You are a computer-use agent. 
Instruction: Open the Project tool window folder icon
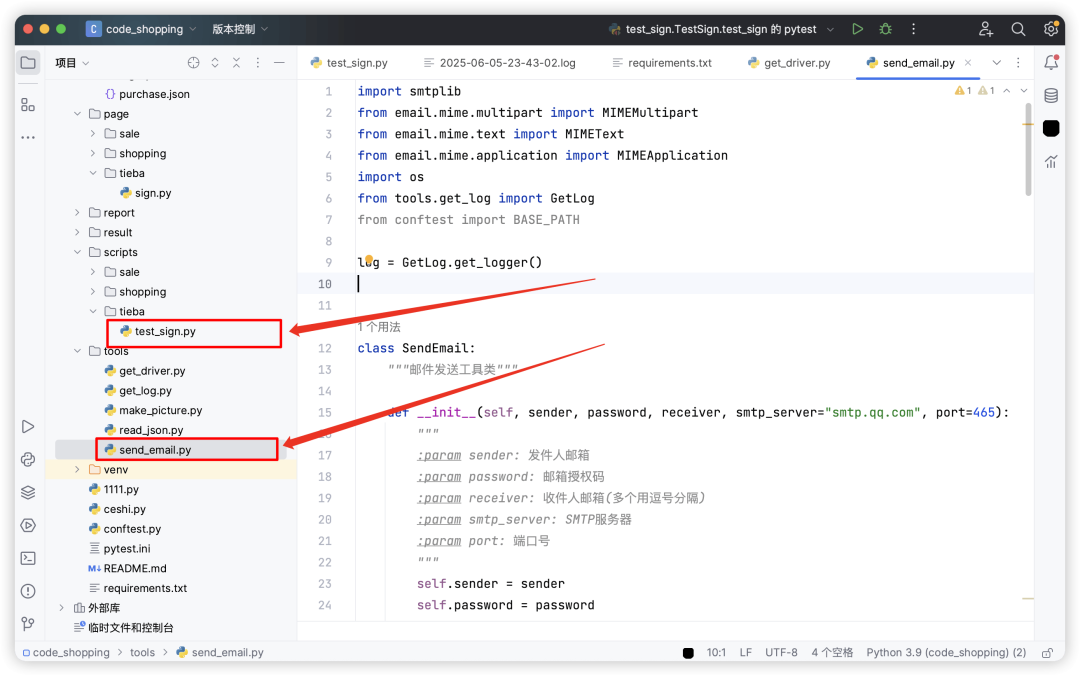coord(28,63)
